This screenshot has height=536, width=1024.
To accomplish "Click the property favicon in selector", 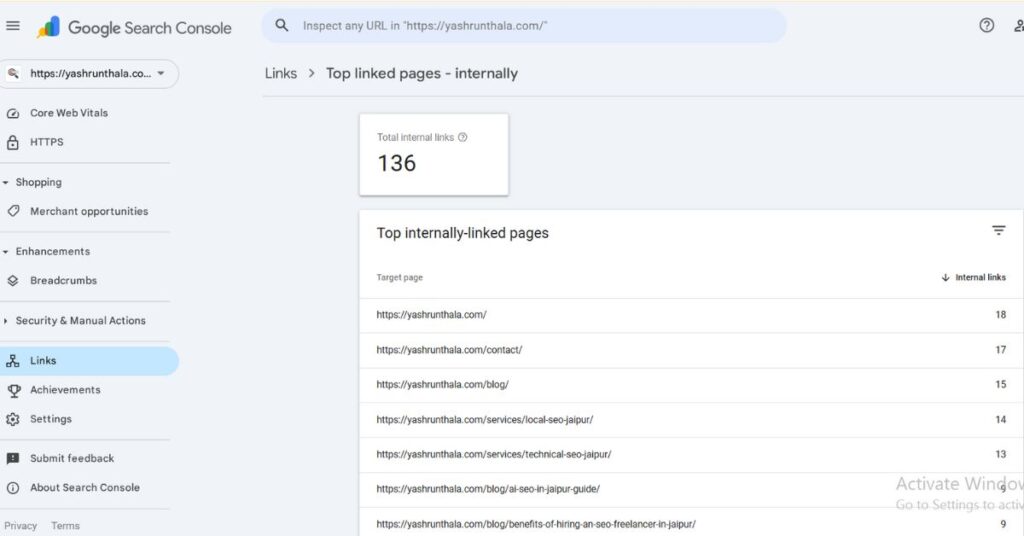I will pos(13,73).
